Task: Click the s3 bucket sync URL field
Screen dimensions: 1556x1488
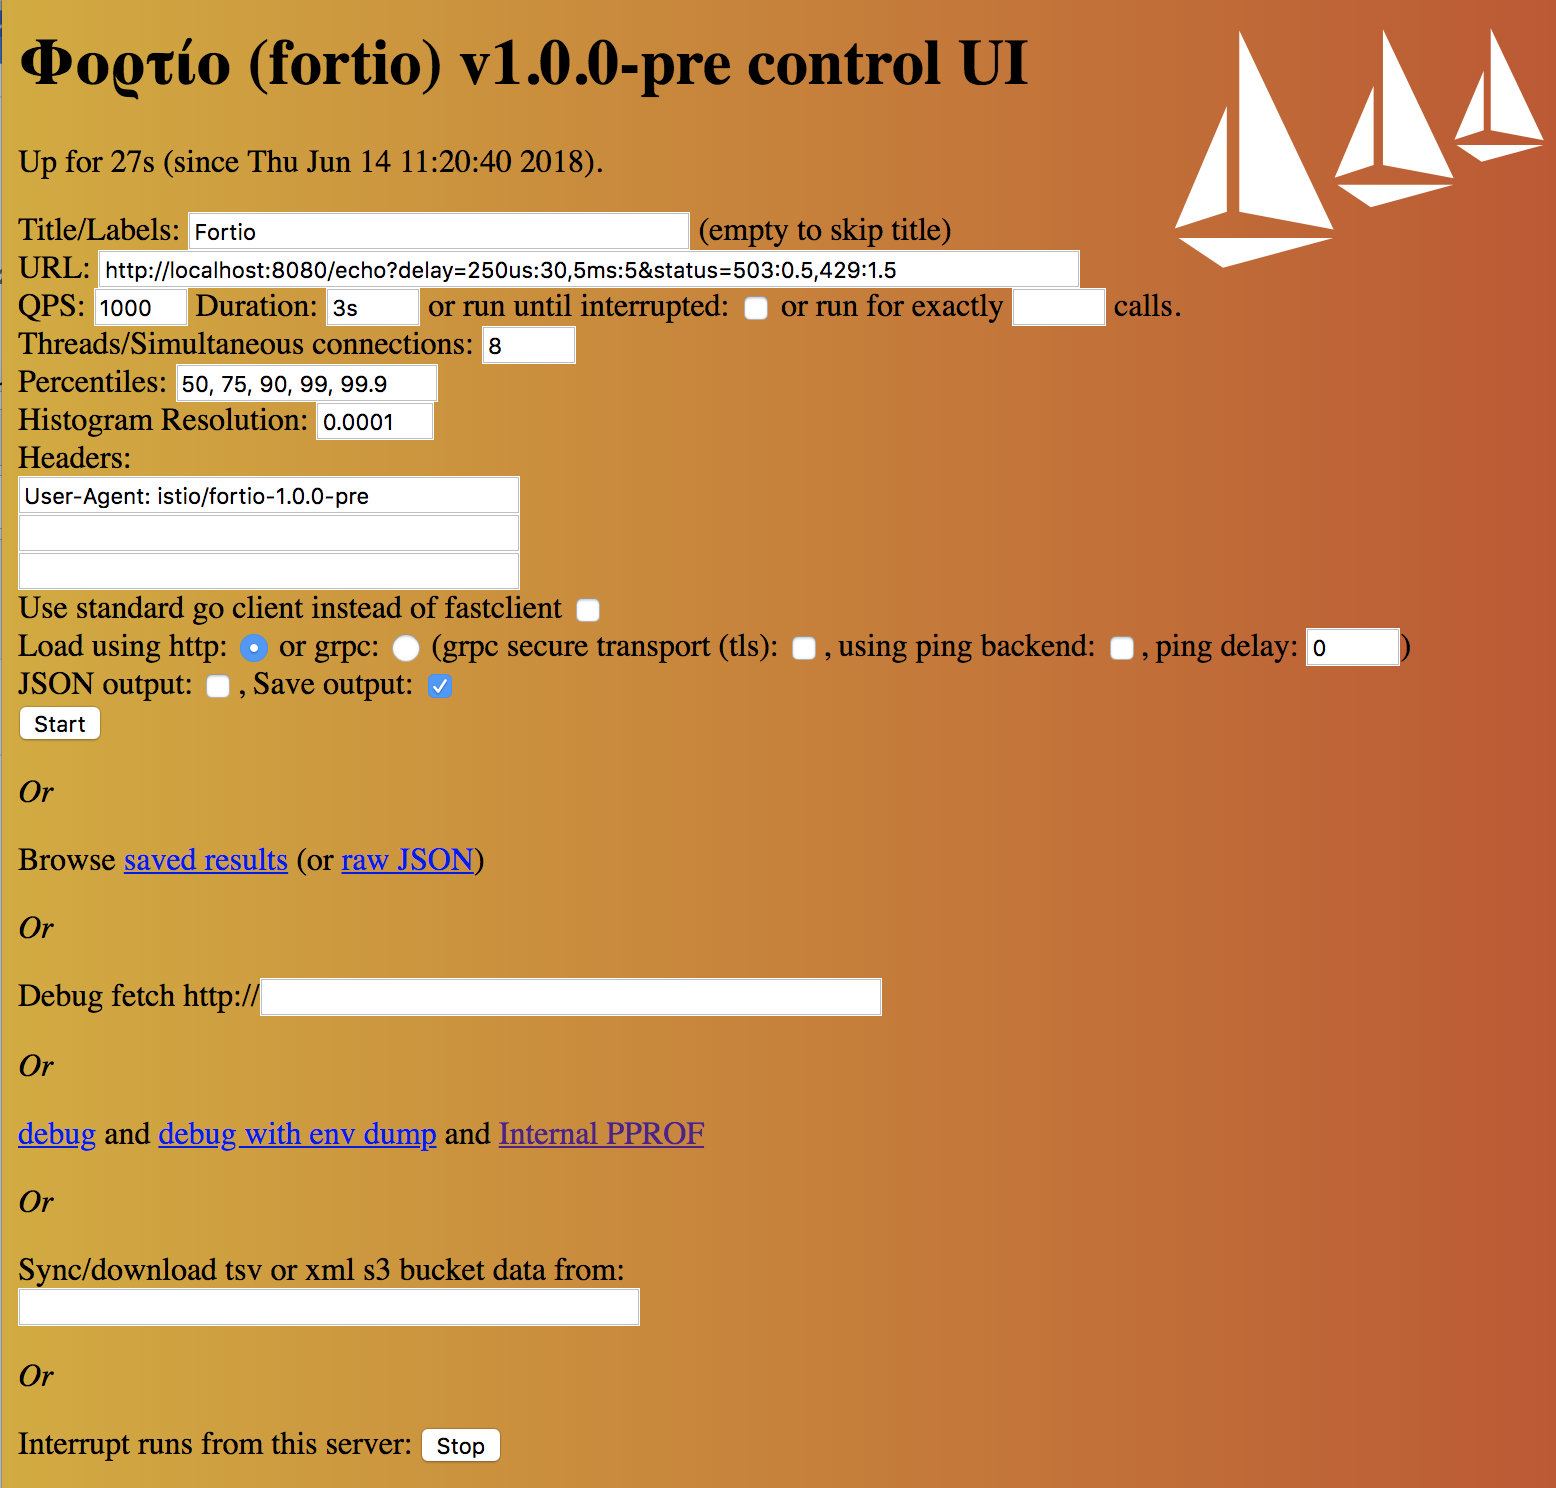Action: 329,1307
